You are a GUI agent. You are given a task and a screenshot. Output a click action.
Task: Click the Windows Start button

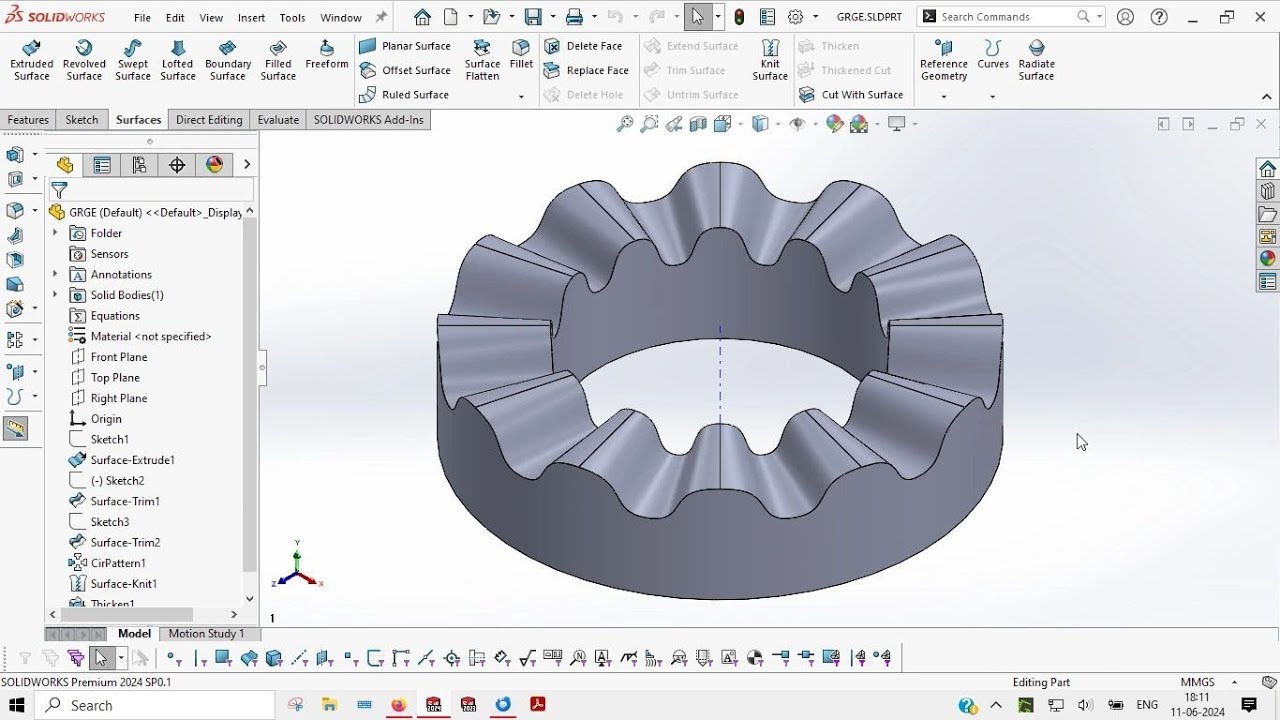[x=17, y=705]
